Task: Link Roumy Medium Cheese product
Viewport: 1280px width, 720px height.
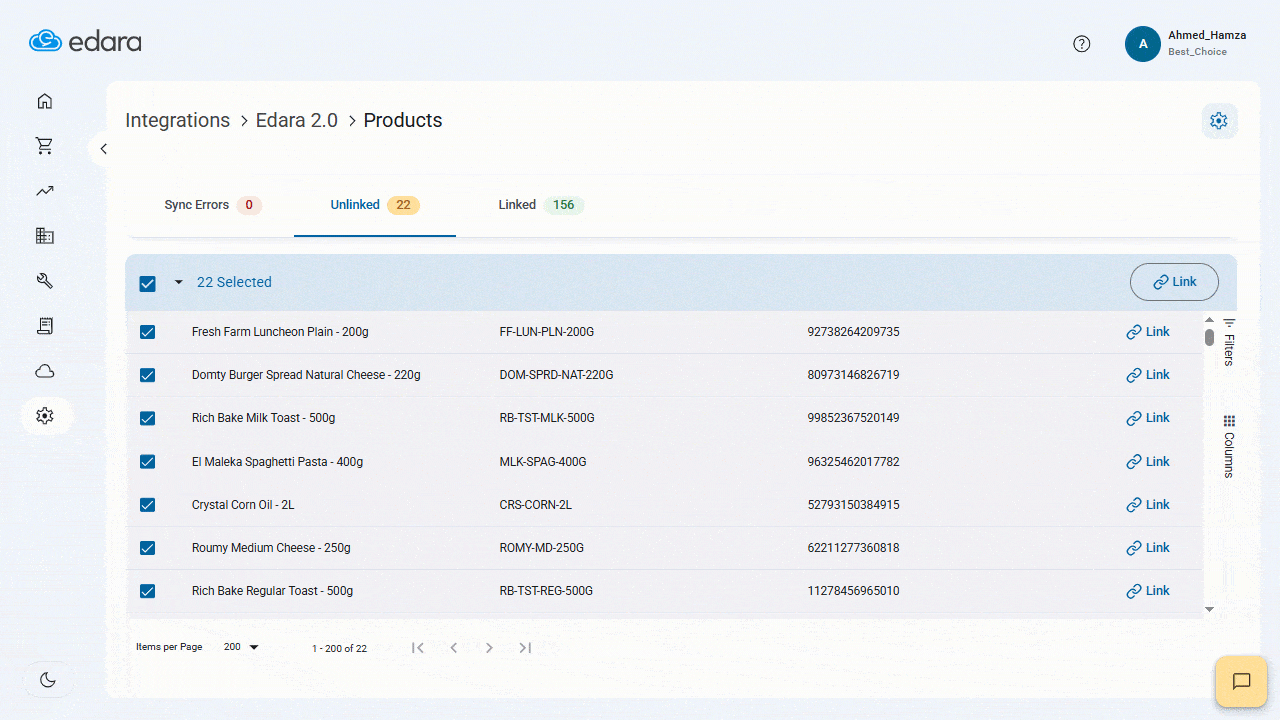Action: [x=1148, y=548]
